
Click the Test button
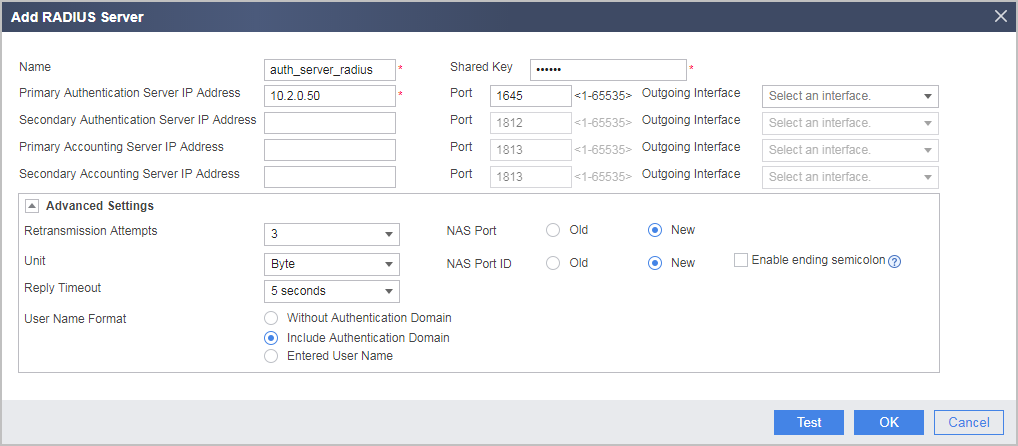tap(809, 423)
